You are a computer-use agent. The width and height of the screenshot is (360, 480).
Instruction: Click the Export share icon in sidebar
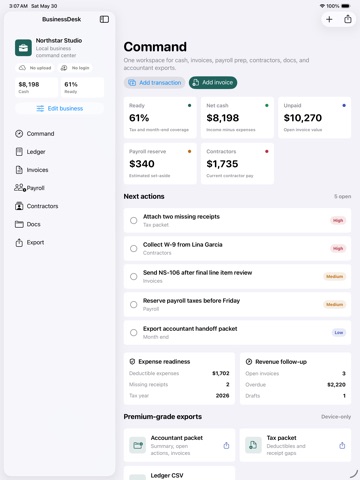pos(19,242)
